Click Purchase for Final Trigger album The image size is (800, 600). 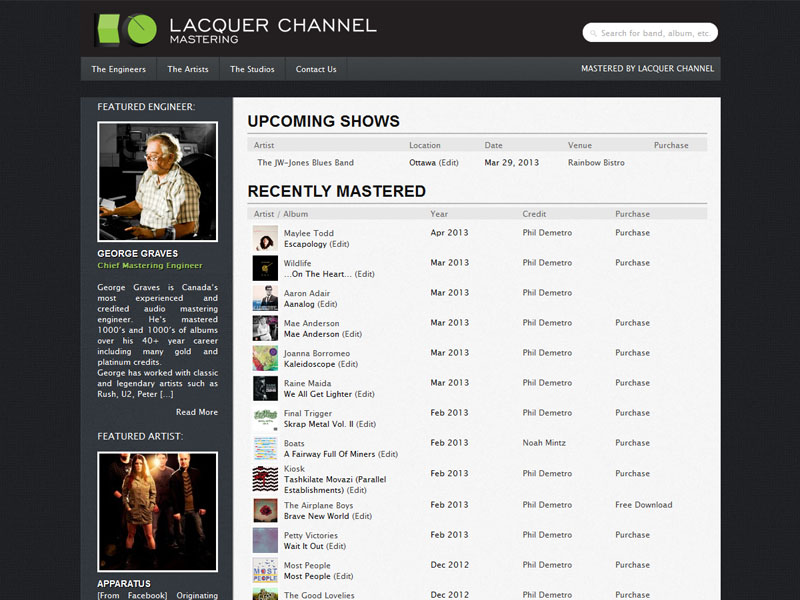pos(633,413)
